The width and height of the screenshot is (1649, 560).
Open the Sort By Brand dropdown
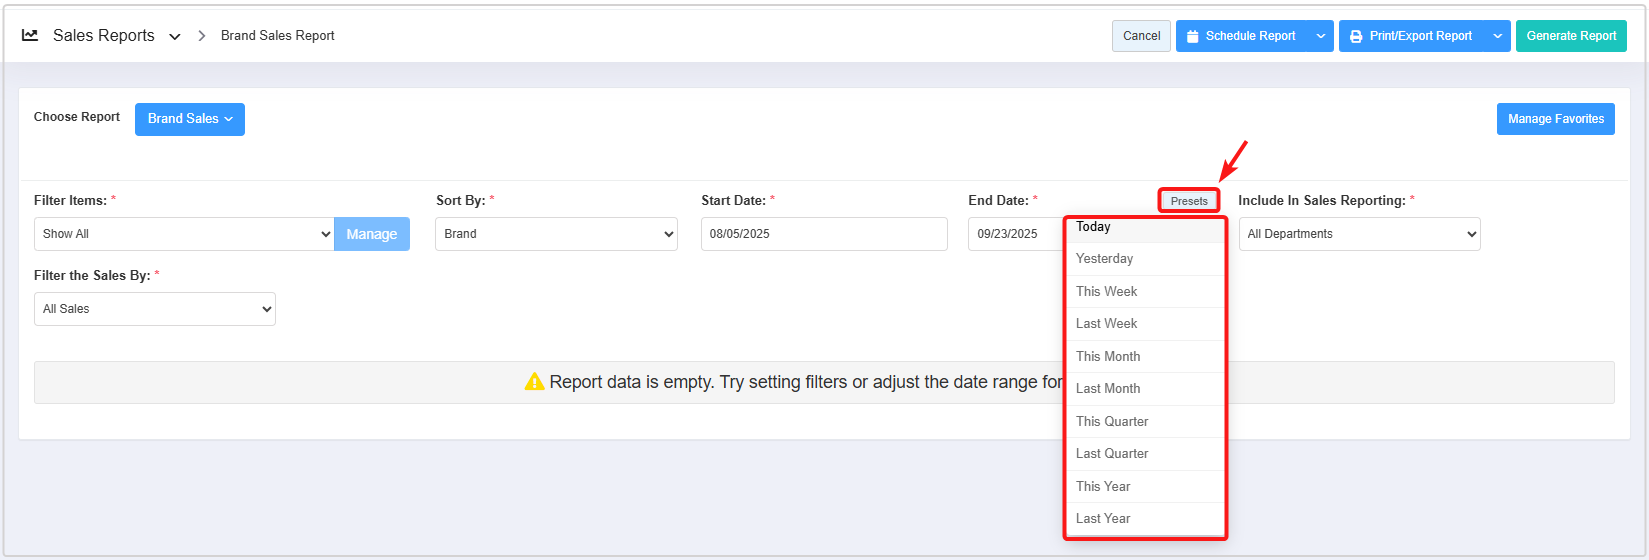[x=556, y=234]
